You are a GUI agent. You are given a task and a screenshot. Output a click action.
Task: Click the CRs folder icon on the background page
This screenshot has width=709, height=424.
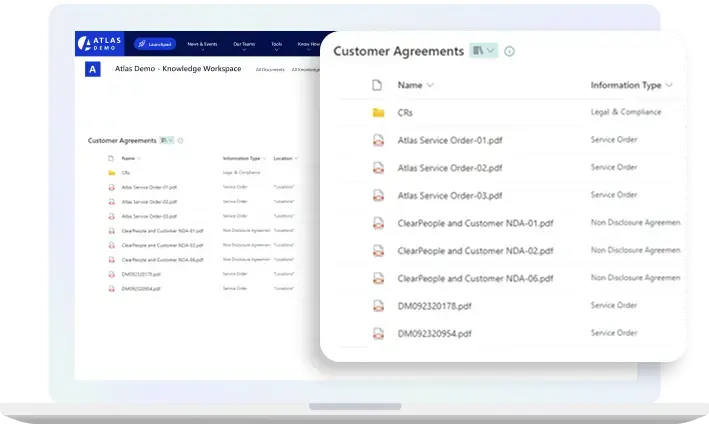[x=111, y=173]
